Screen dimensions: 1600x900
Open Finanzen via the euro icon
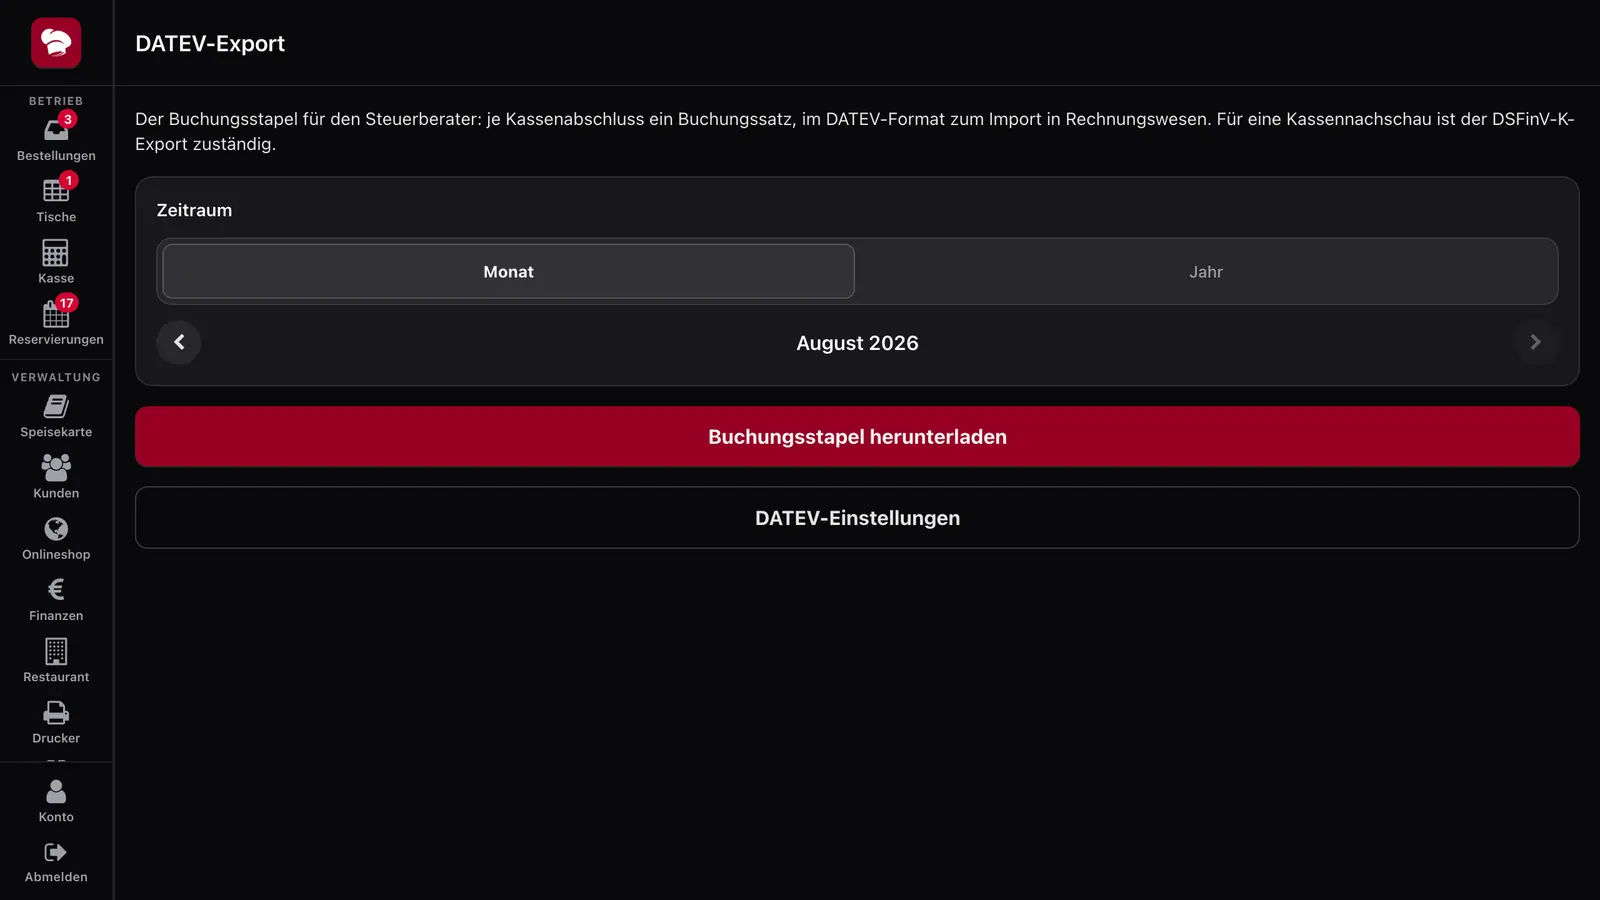[x=56, y=600]
